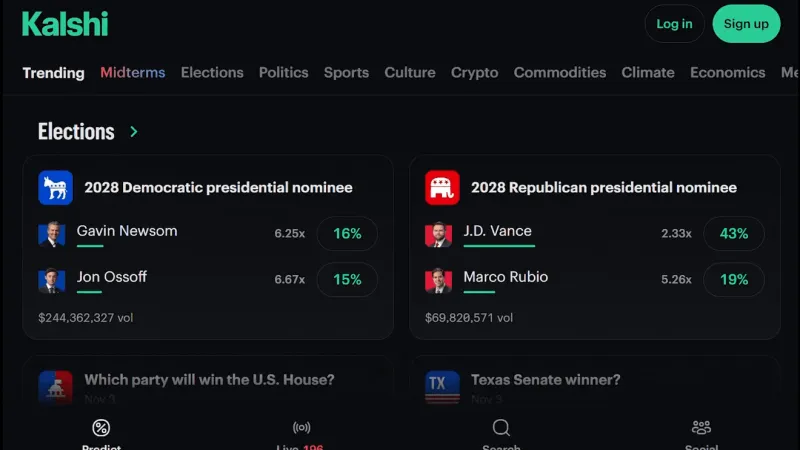Click Jon Ossoff's portrait thumbnail

tap(52, 280)
